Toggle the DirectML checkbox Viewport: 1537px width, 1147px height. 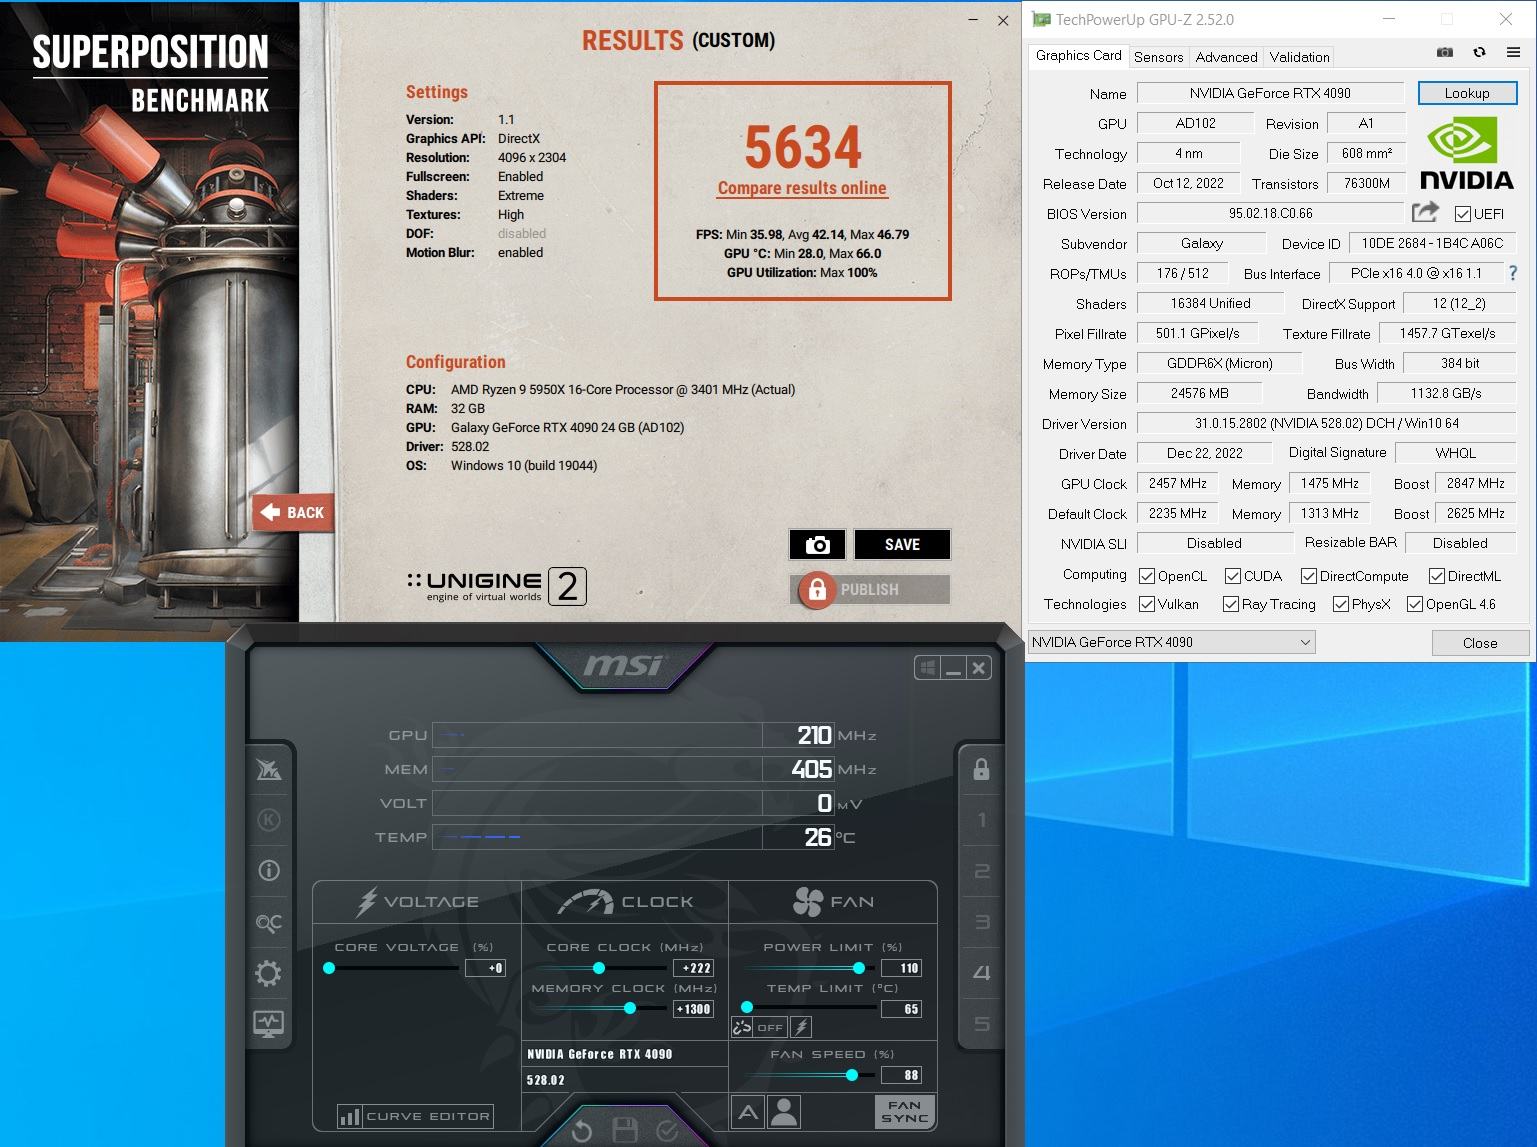(x=1436, y=576)
